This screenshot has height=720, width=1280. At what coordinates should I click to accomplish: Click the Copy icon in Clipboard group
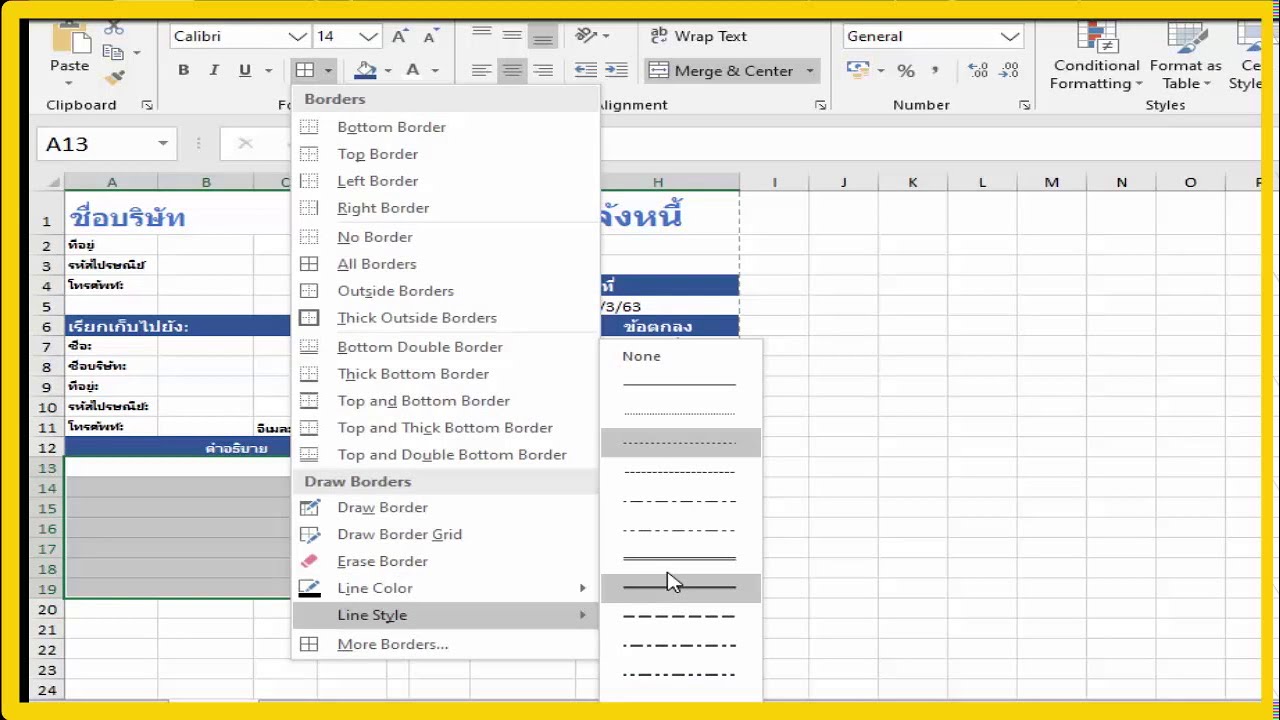(x=112, y=52)
